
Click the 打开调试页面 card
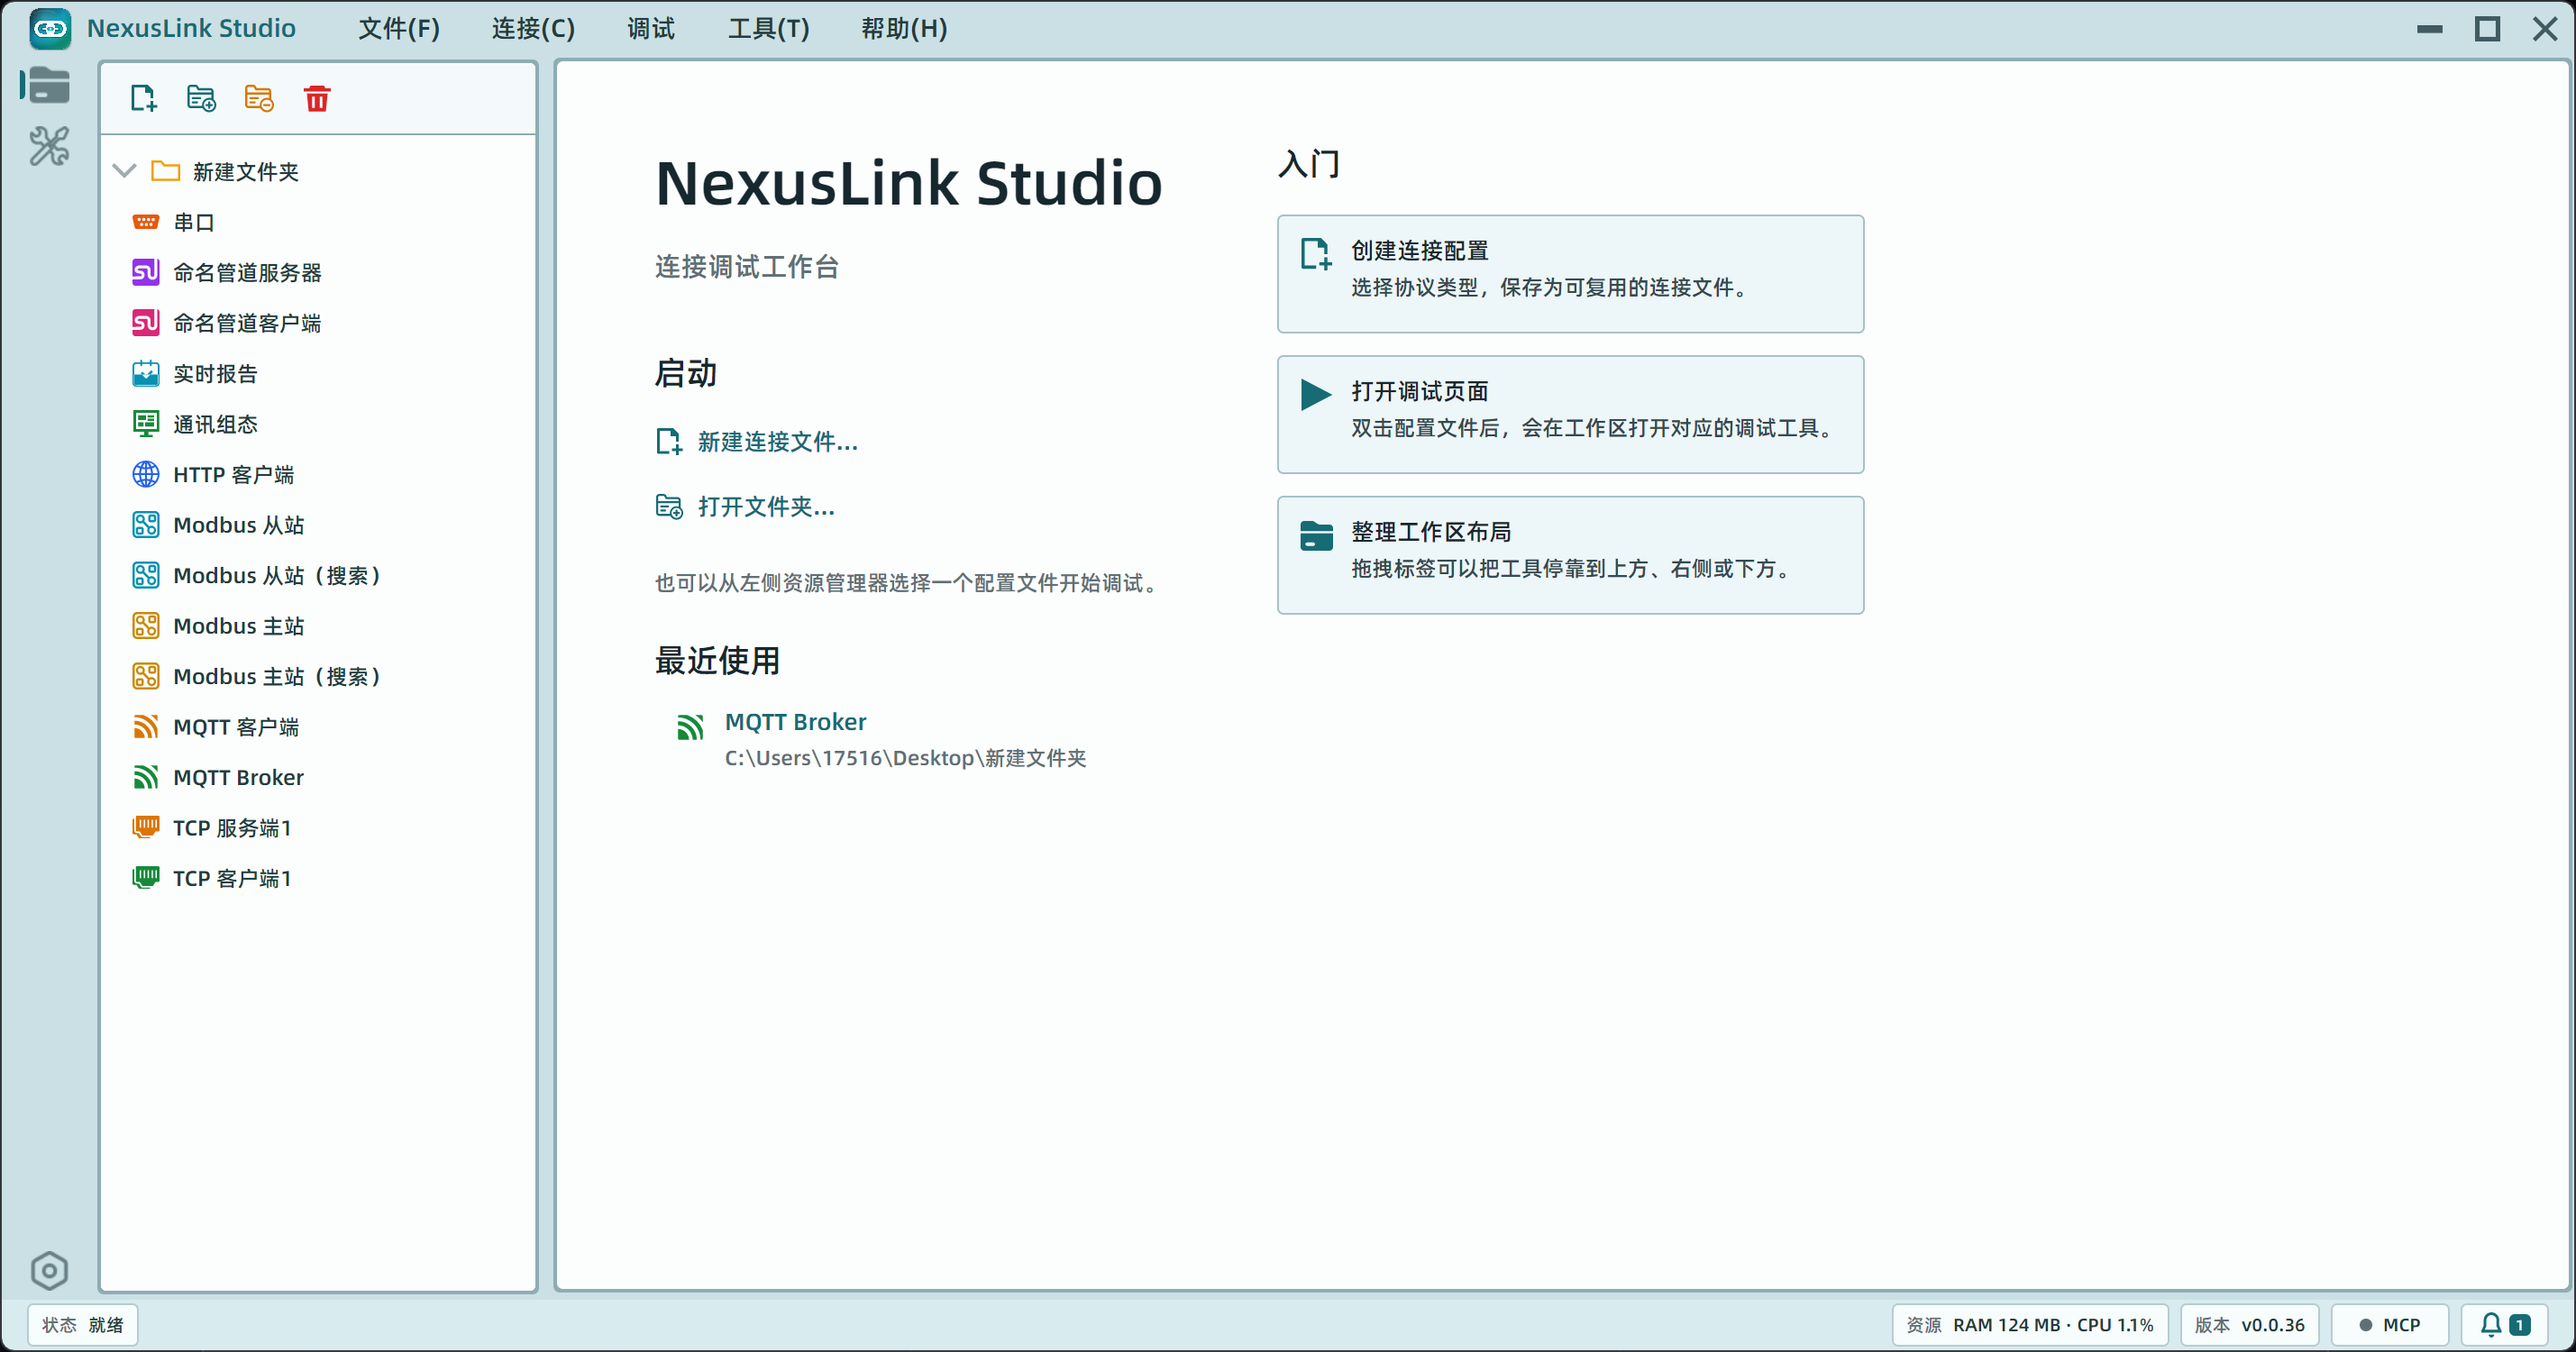pos(1570,414)
